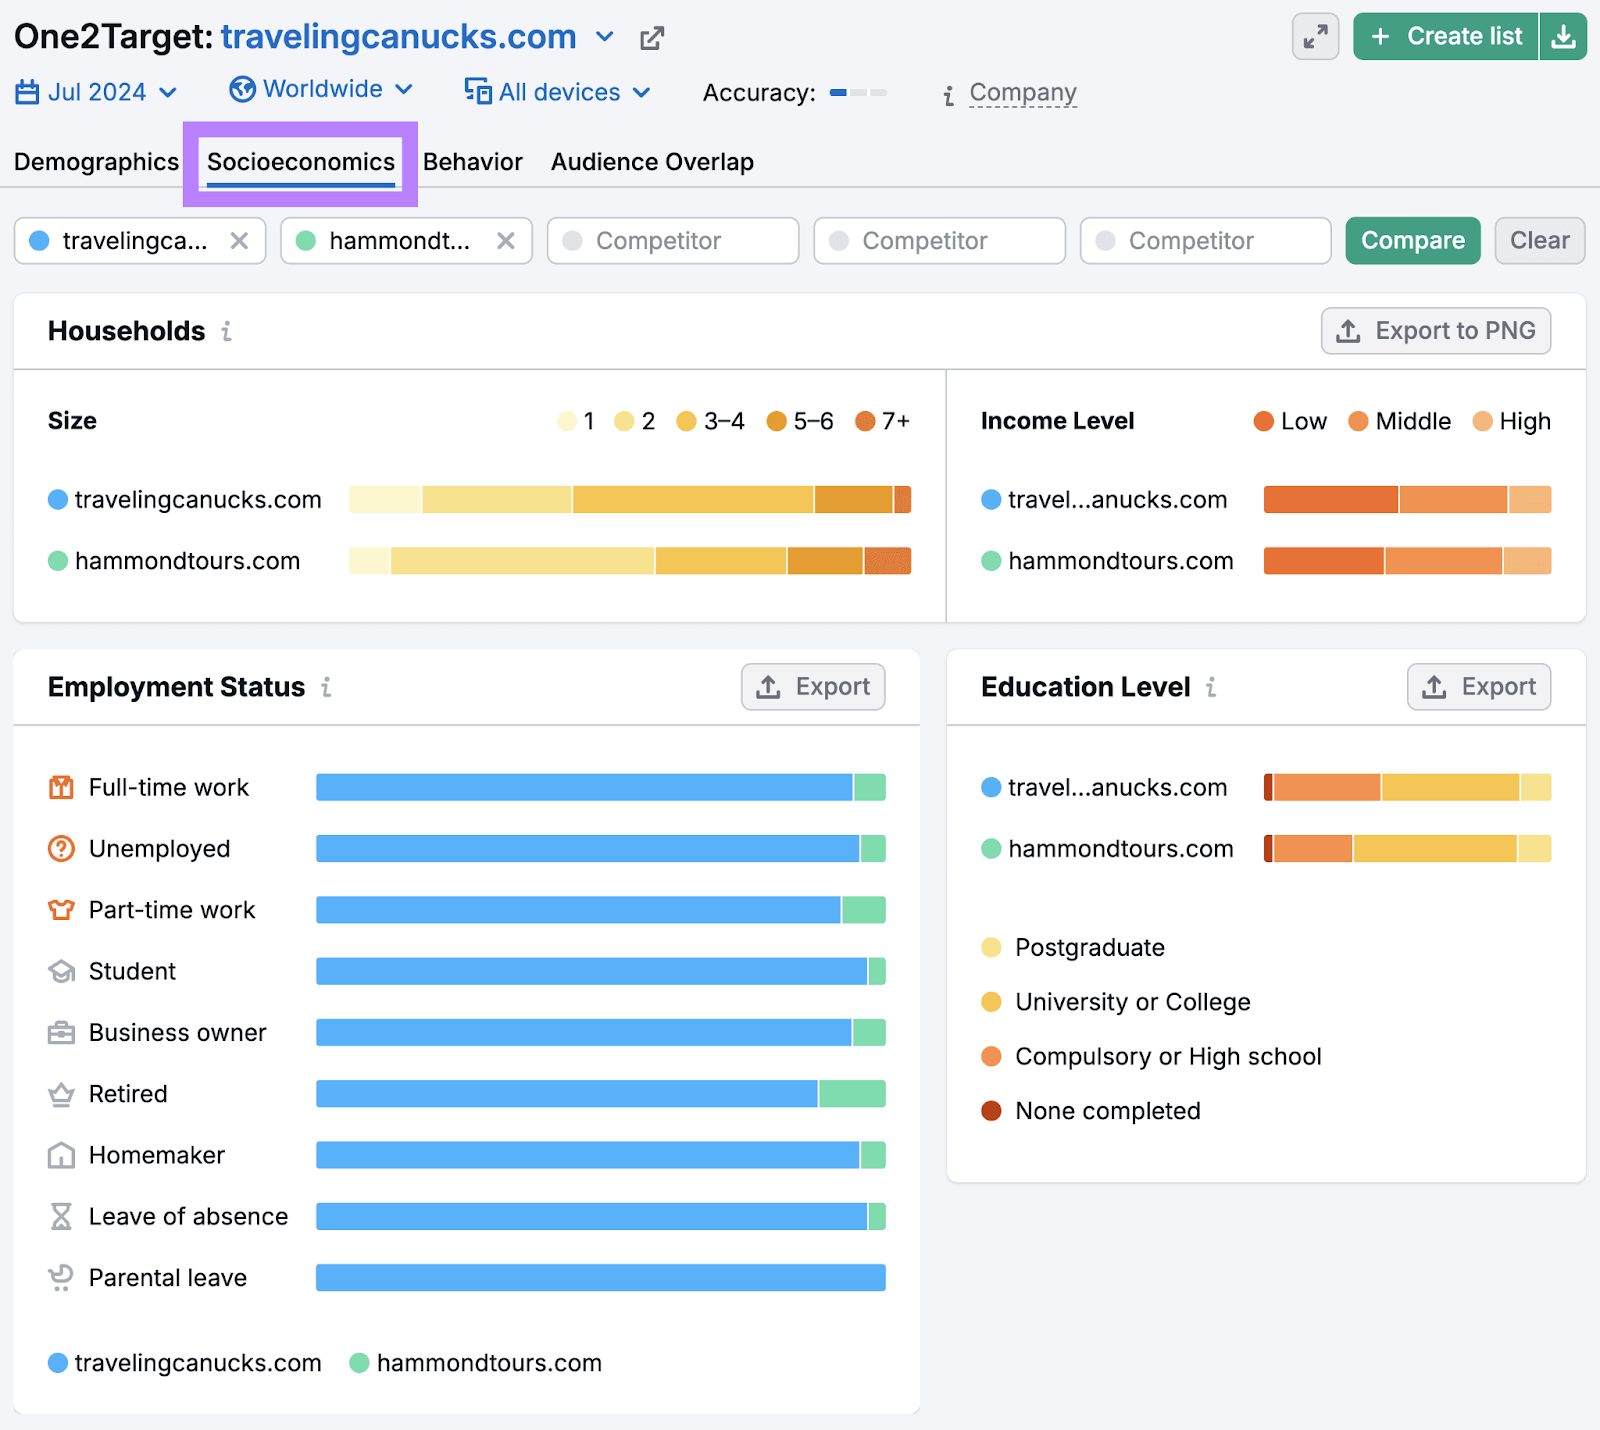Screen dimensions: 1600x1430
Task: Click the info icon beside Education Level
Action: (x=1211, y=687)
